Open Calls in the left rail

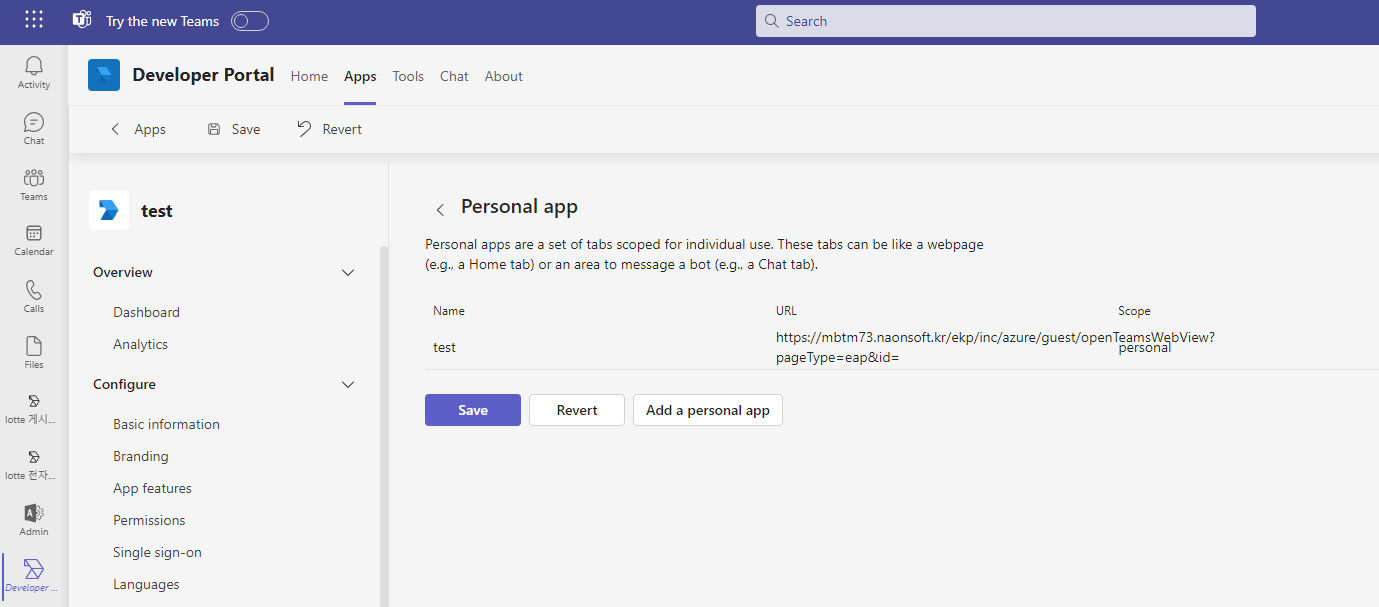pos(34,297)
